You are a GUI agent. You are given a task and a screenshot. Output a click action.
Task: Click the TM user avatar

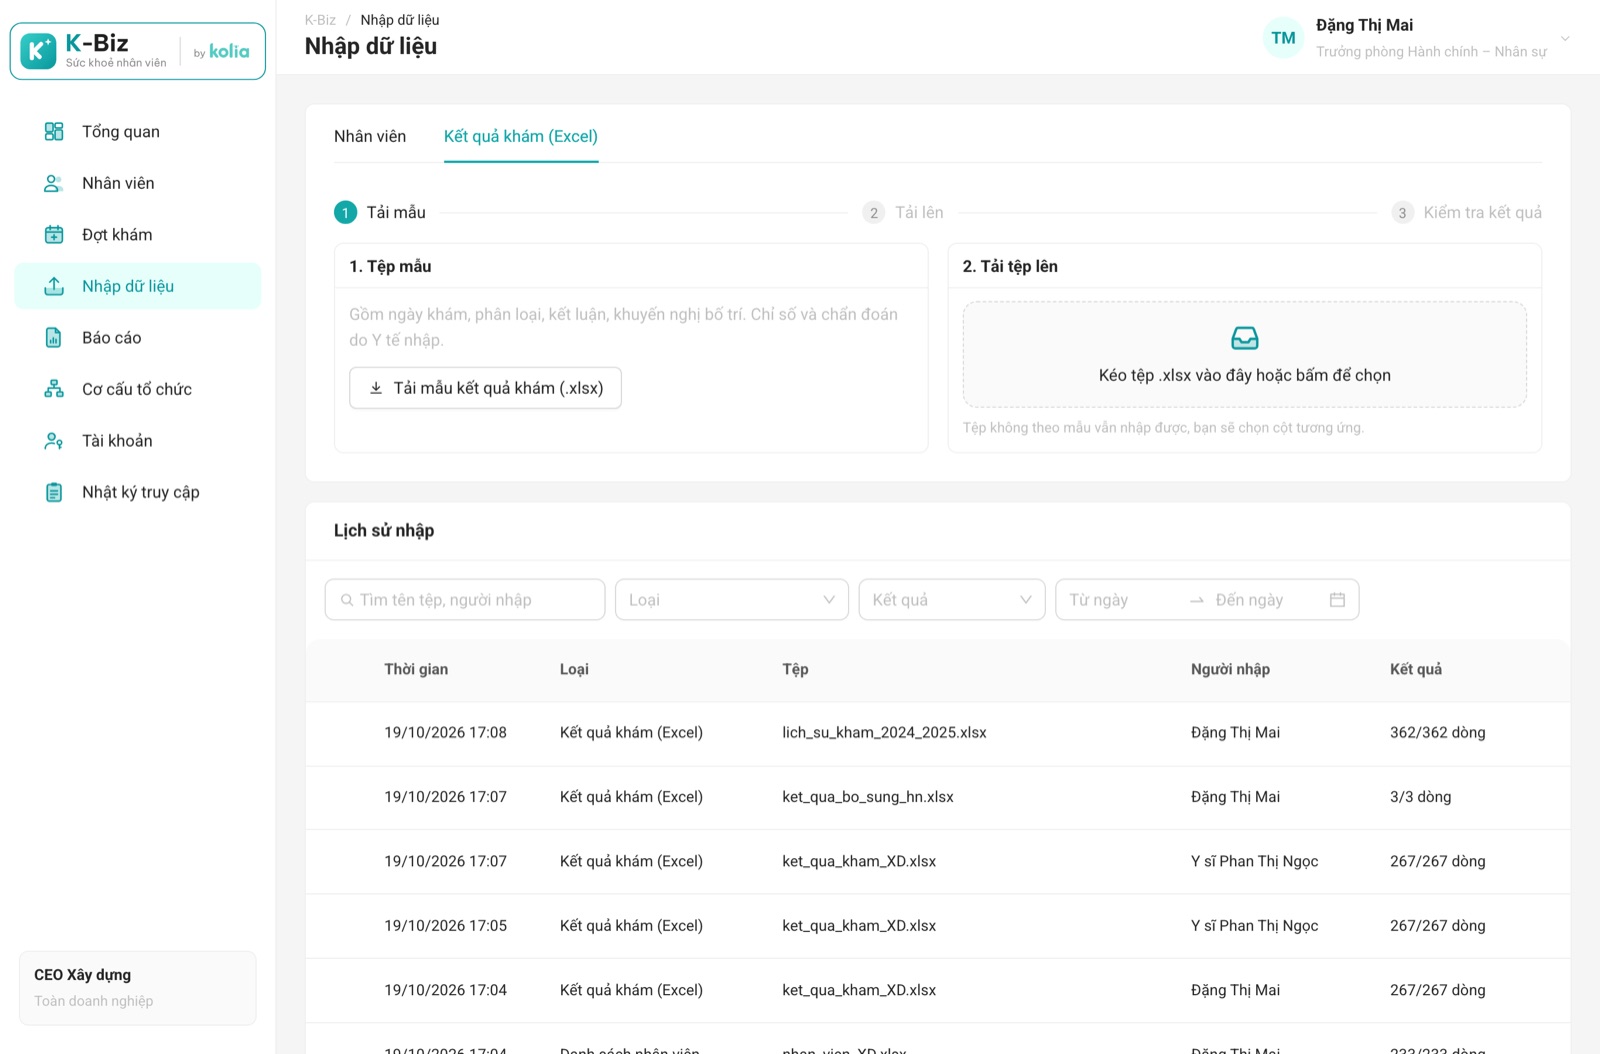pyautogui.click(x=1283, y=38)
